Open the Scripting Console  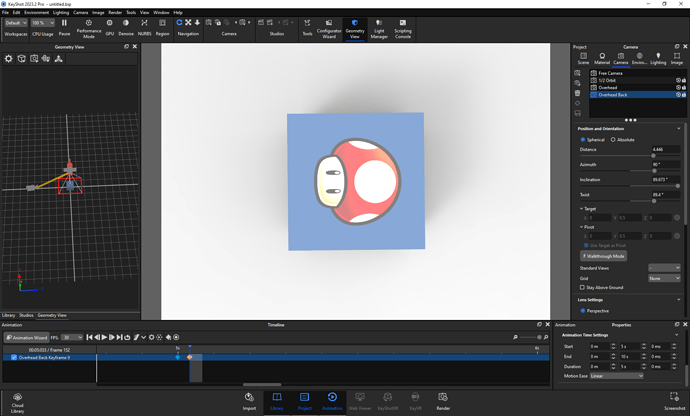(x=403, y=28)
